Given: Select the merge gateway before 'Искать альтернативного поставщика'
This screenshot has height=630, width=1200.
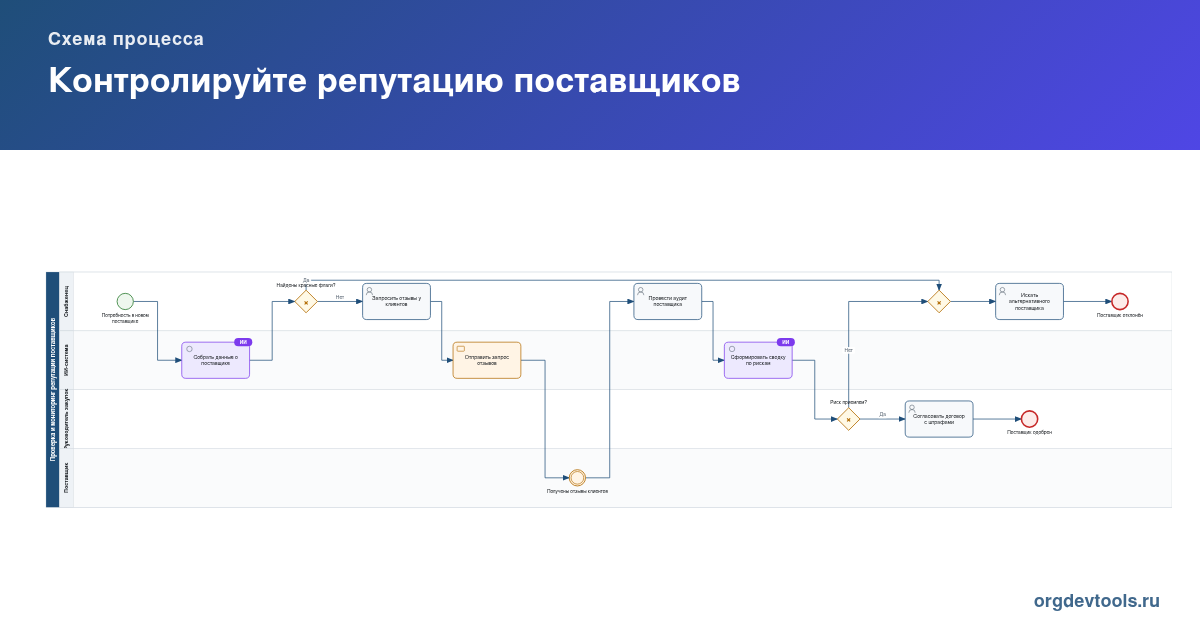Looking at the screenshot, I should click(x=939, y=301).
